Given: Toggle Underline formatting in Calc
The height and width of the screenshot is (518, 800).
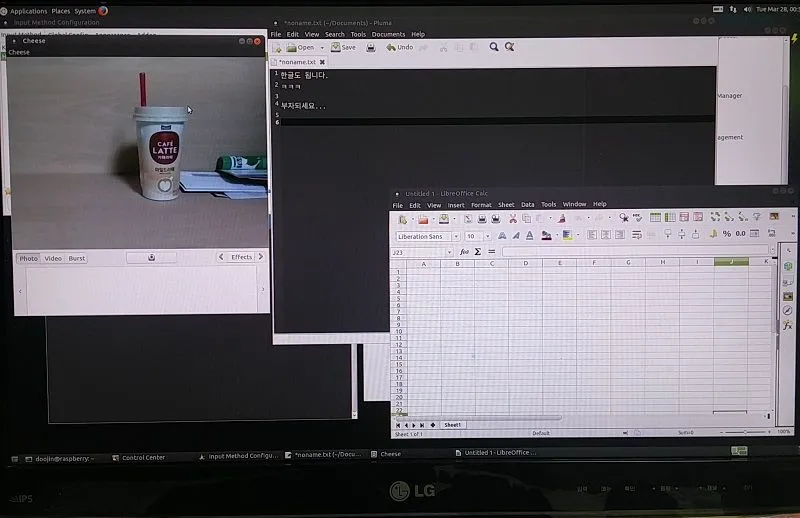Looking at the screenshot, I should click(530, 235).
